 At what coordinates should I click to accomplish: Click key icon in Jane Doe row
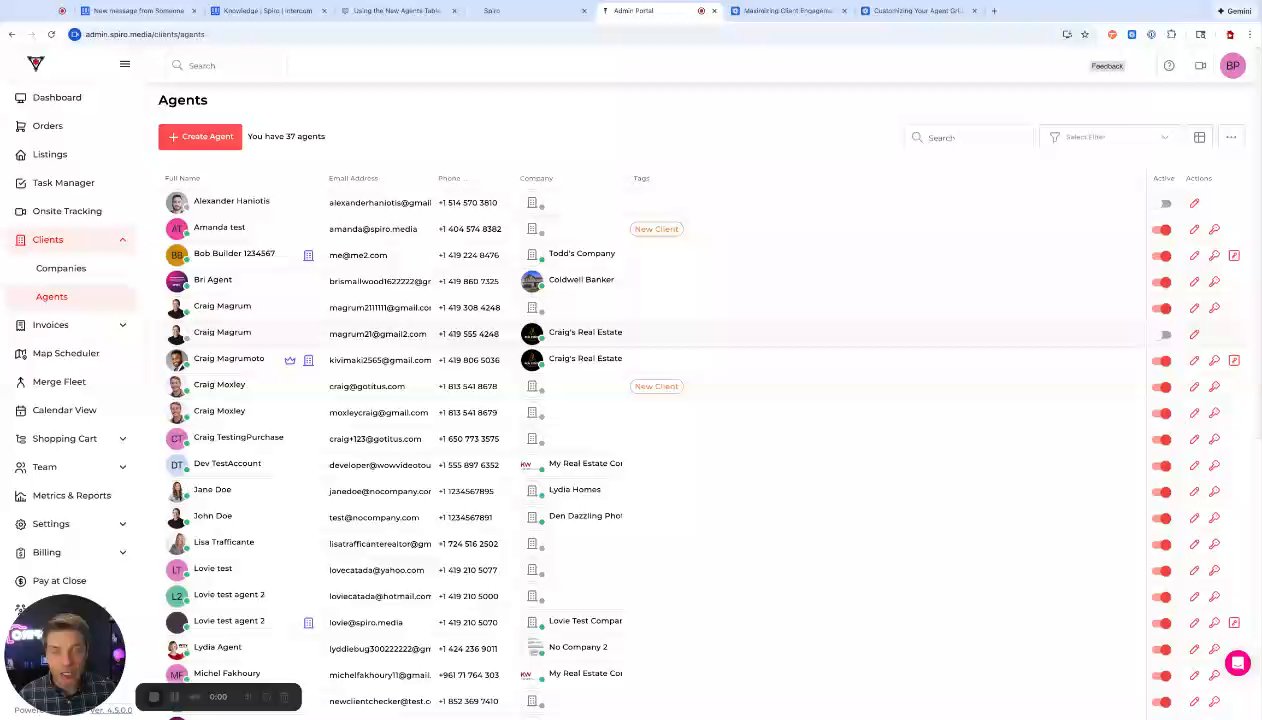1214,492
